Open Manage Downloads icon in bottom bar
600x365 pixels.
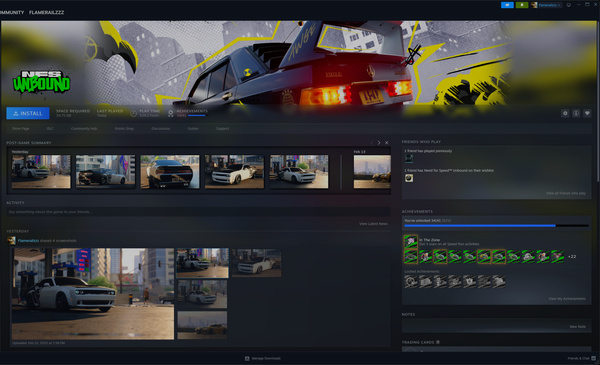tap(247, 358)
